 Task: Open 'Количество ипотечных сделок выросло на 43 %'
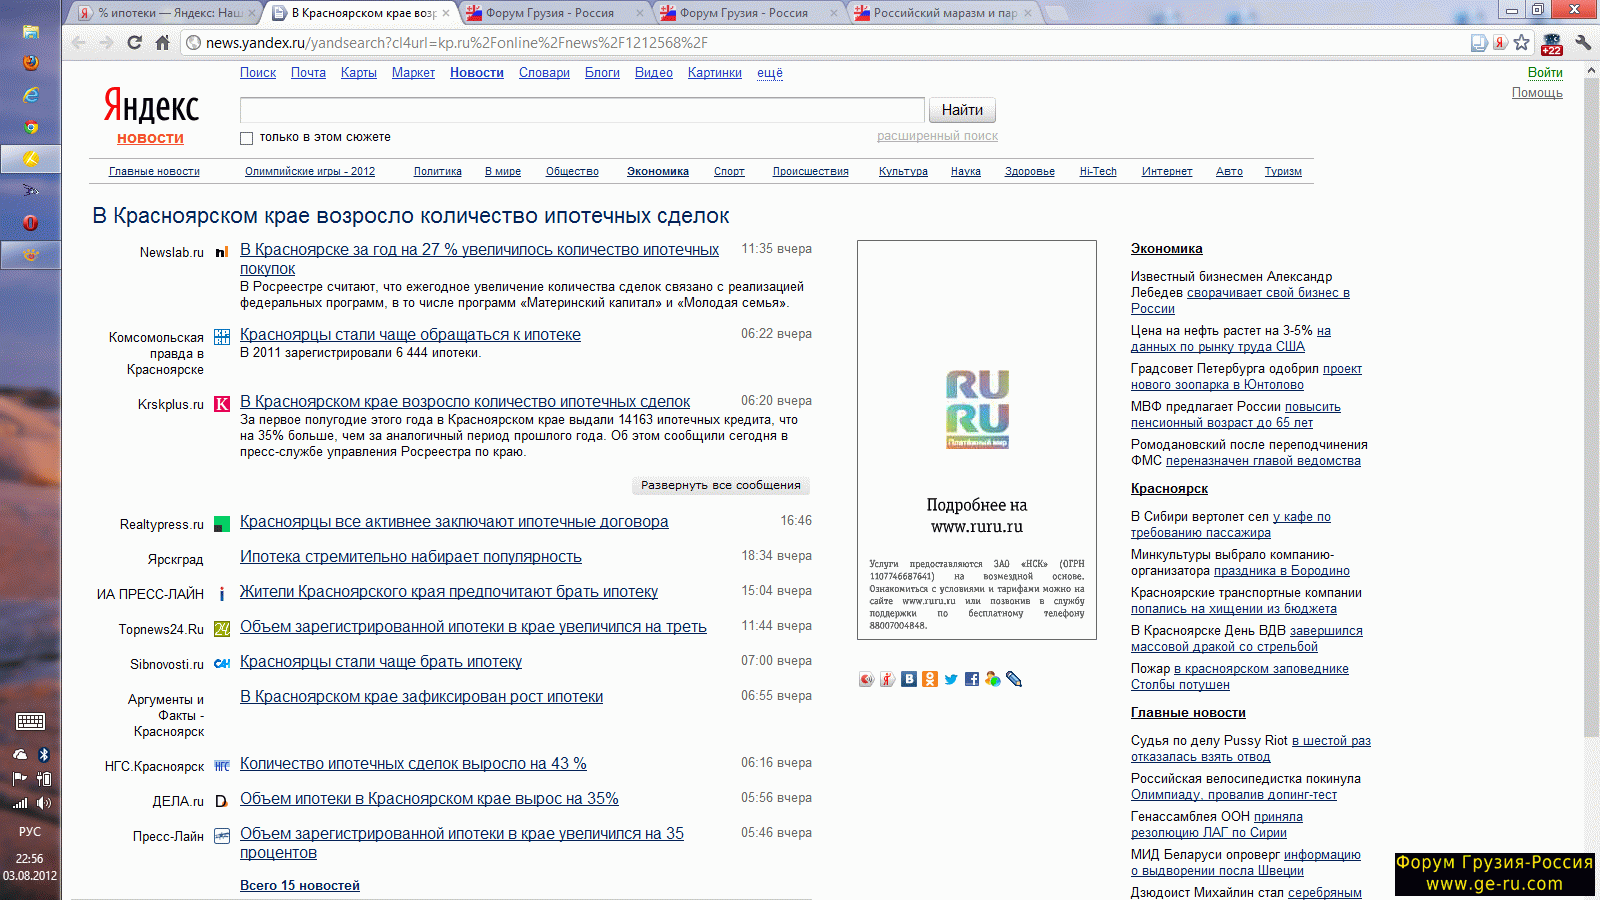coord(413,763)
